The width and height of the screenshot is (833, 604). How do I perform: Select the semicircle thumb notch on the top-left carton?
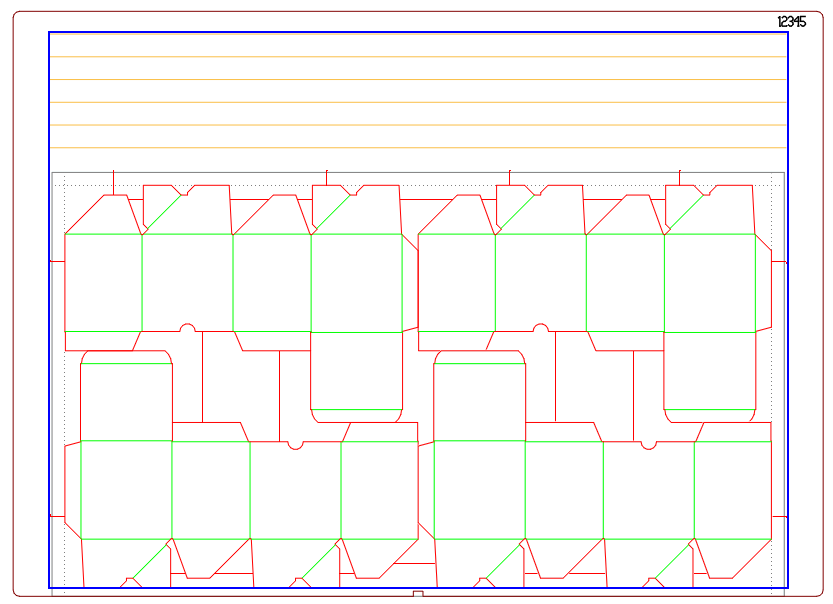[x=187, y=328]
